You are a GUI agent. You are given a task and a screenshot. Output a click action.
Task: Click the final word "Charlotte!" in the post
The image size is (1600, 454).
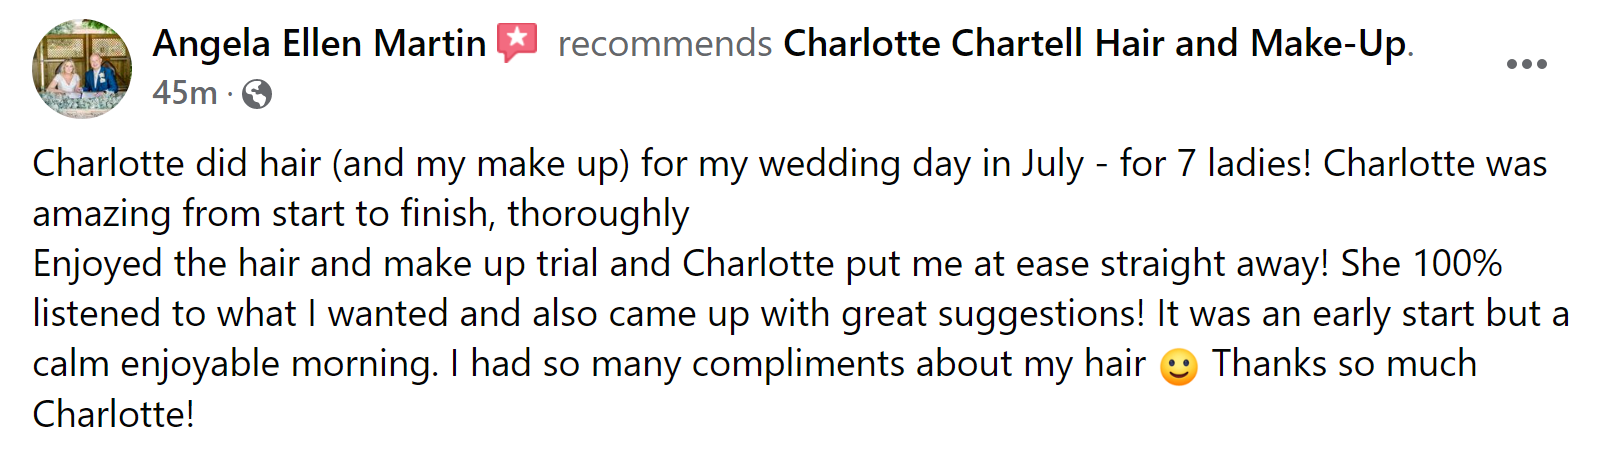click(x=113, y=414)
